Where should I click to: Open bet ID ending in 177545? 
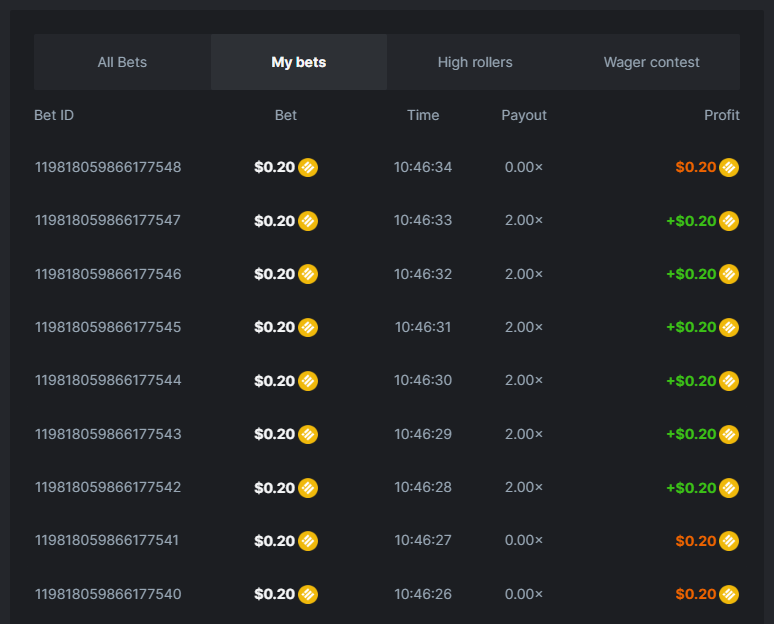click(x=108, y=327)
